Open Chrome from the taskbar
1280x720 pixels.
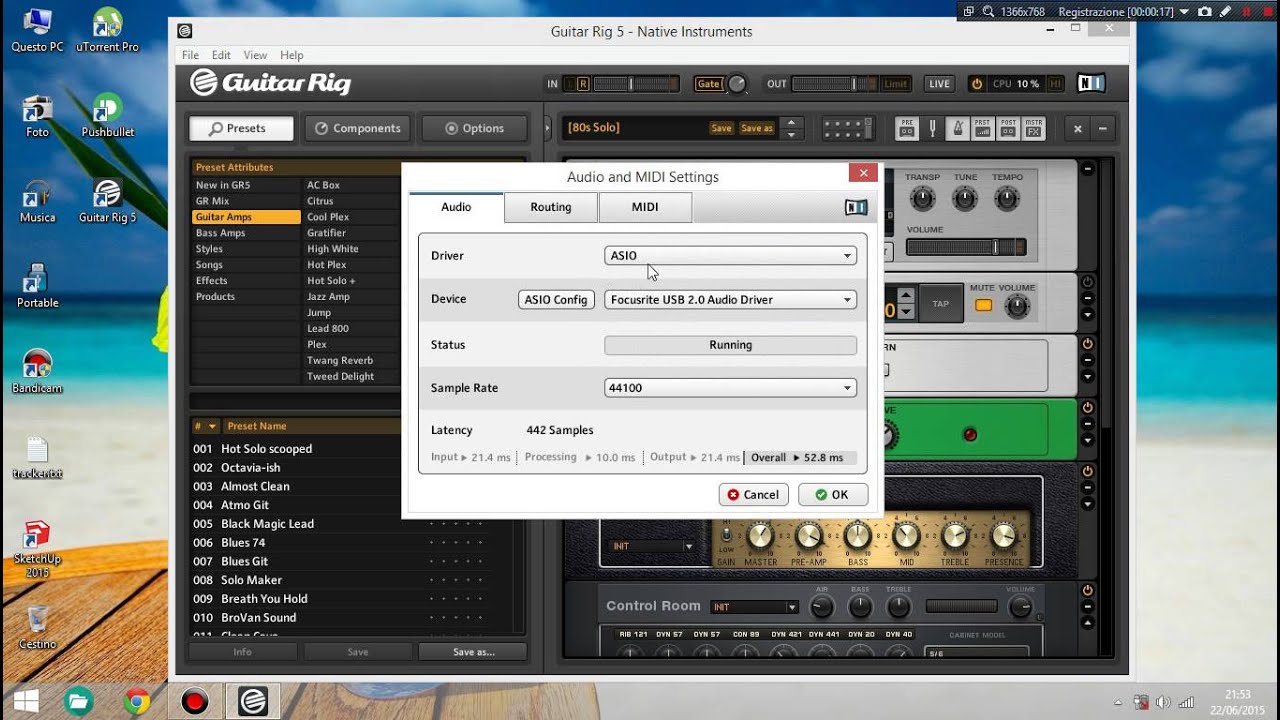(x=137, y=701)
